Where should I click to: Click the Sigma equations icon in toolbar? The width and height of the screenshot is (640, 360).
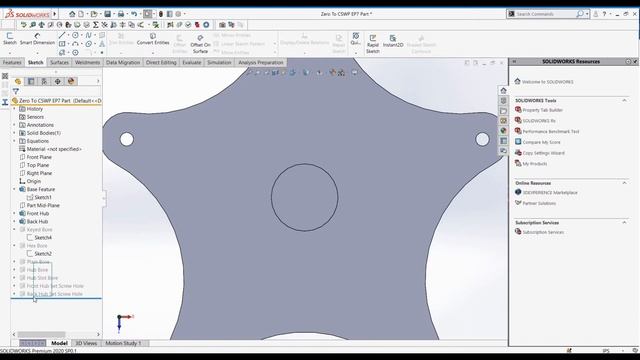tap(96, 25)
